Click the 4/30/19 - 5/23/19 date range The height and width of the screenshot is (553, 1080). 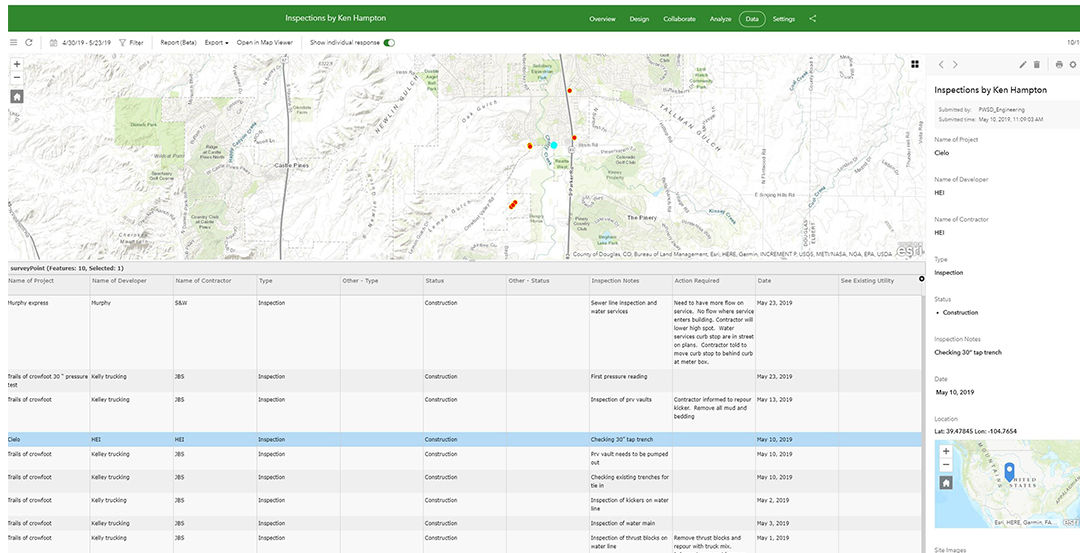(86, 43)
